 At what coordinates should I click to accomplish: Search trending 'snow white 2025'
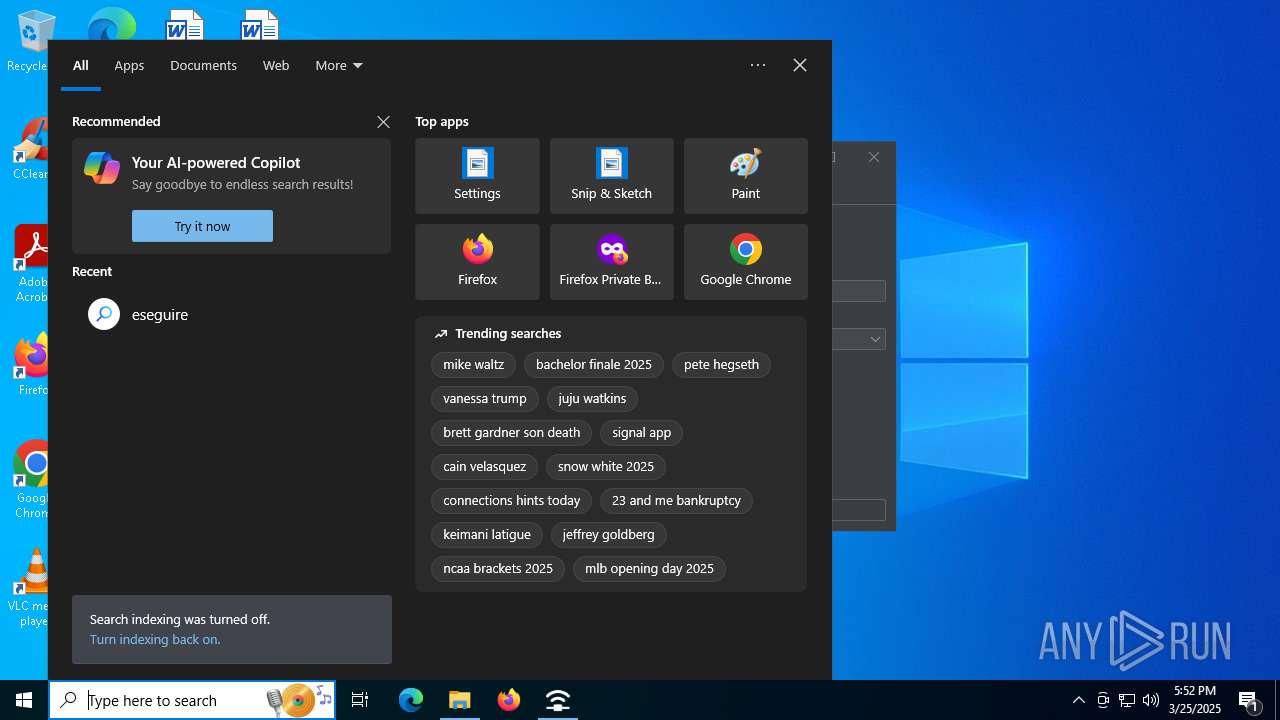(605, 467)
